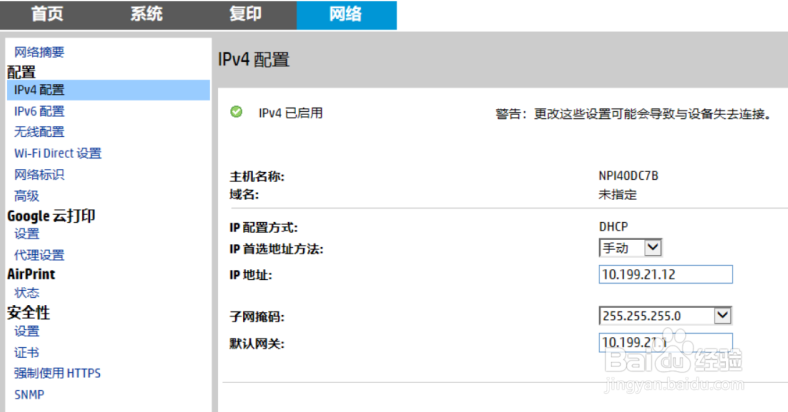Open 证书 page

pyautogui.click(x=27, y=352)
